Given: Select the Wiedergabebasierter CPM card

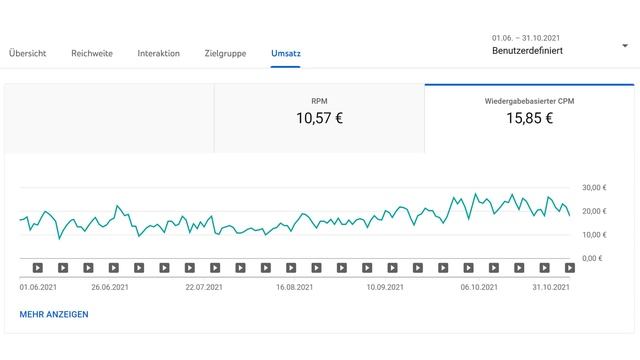Looking at the screenshot, I should coord(529,118).
